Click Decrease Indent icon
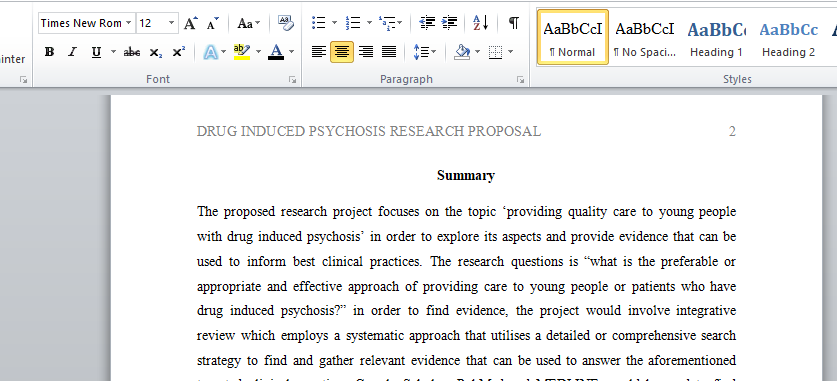Image resolution: width=837 pixels, height=381 pixels. pyautogui.click(x=427, y=23)
